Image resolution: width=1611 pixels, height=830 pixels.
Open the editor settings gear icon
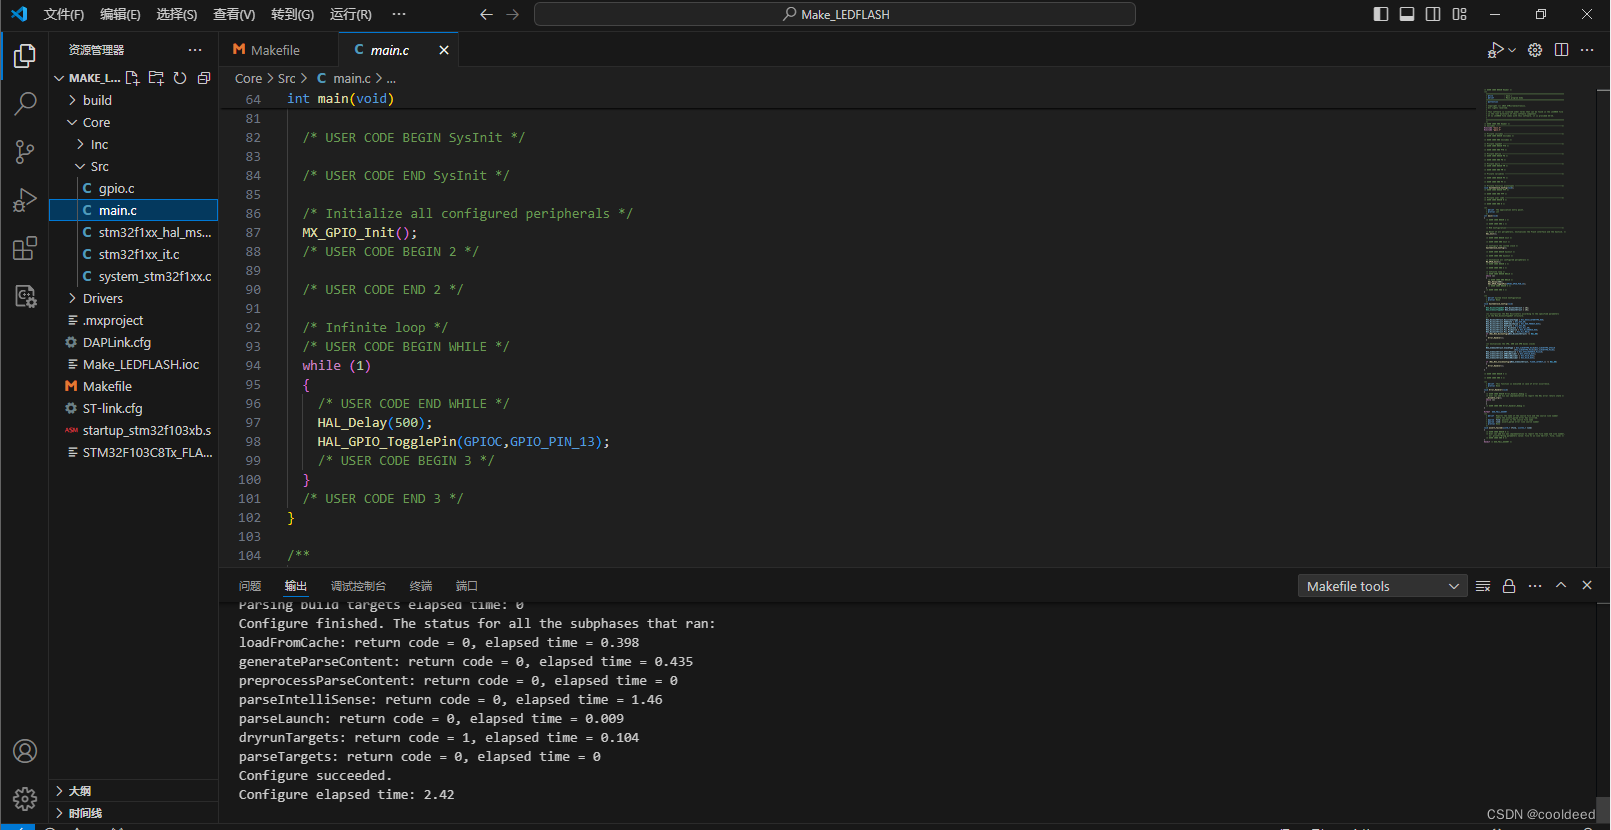pos(1535,50)
